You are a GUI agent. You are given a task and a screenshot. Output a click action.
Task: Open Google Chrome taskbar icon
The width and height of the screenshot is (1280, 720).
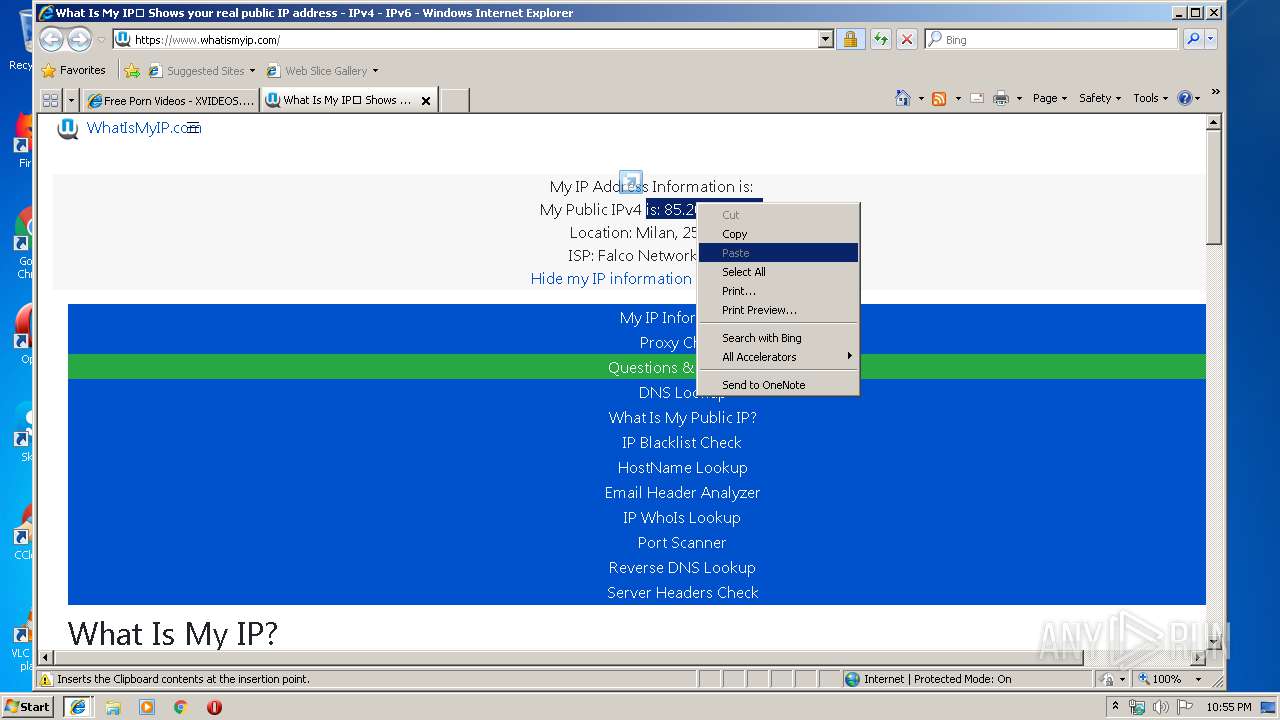pyautogui.click(x=181, y=706)
